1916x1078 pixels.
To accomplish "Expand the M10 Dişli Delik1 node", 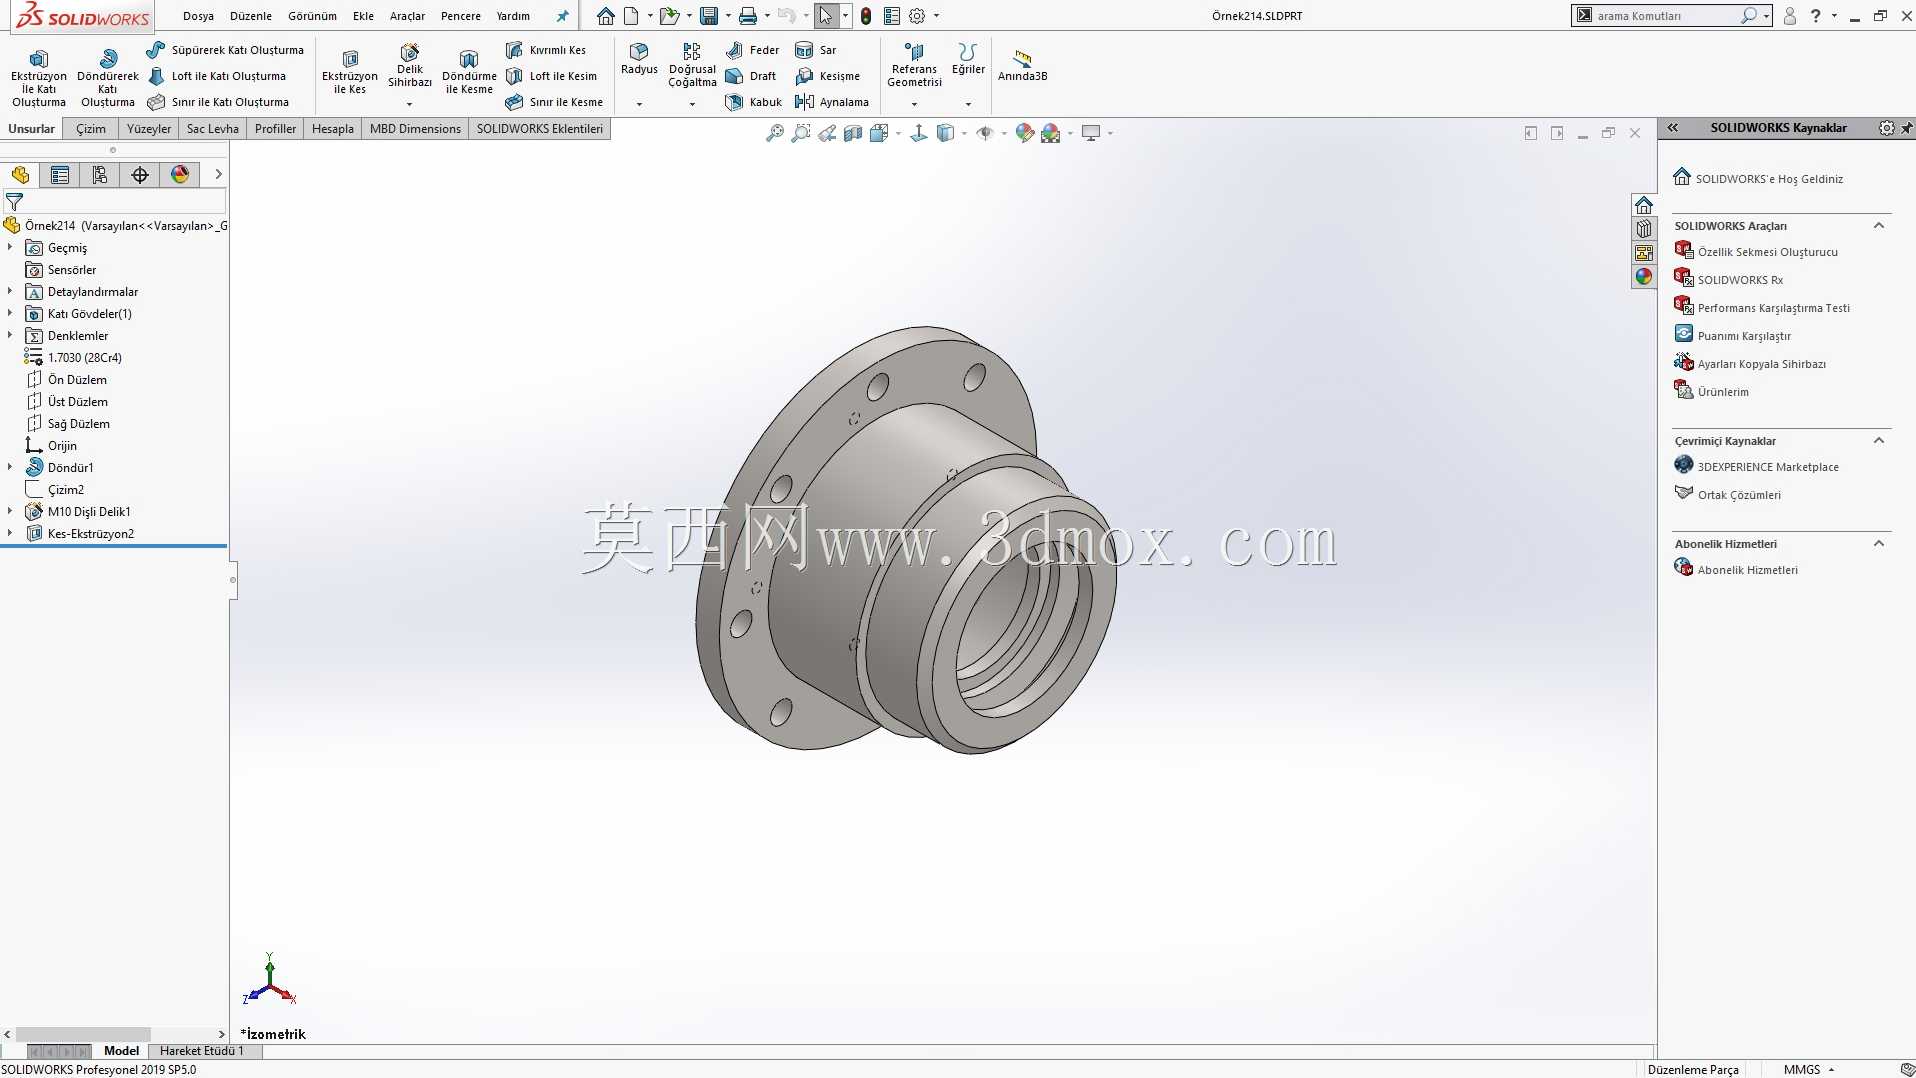I will [10, 511].
